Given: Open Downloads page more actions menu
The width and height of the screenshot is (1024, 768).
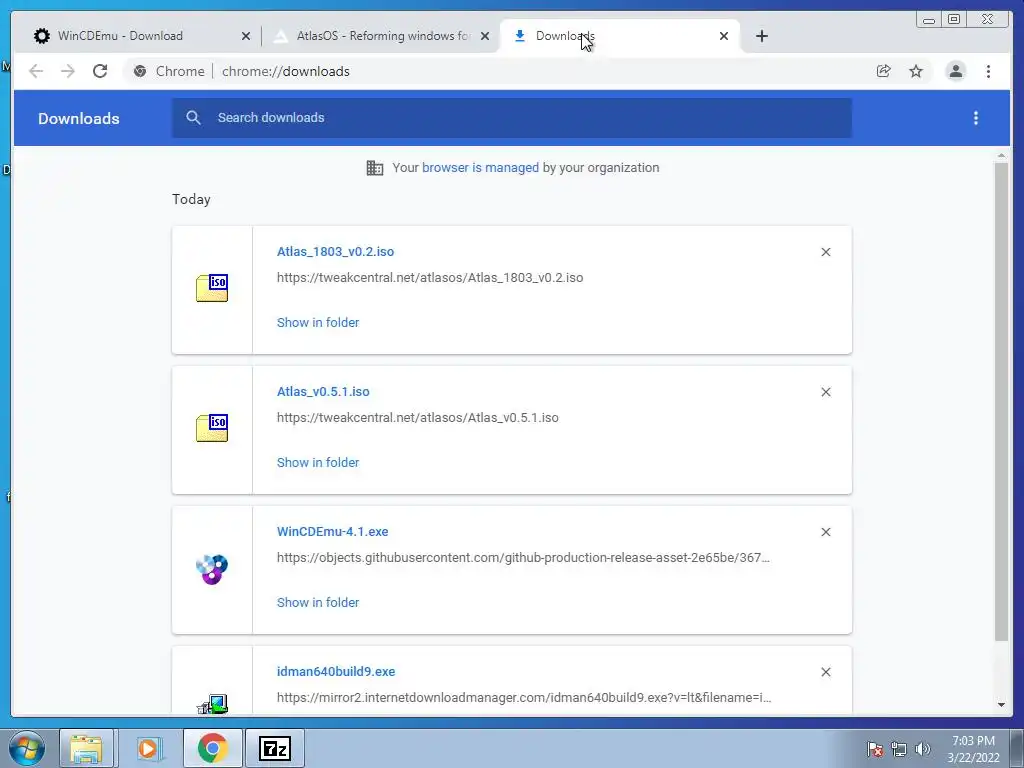Looking at the screenshot, I should [976, 118].
